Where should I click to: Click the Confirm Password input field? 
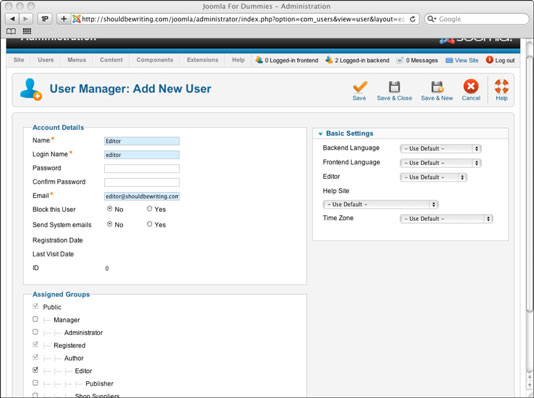coord(142,182)
